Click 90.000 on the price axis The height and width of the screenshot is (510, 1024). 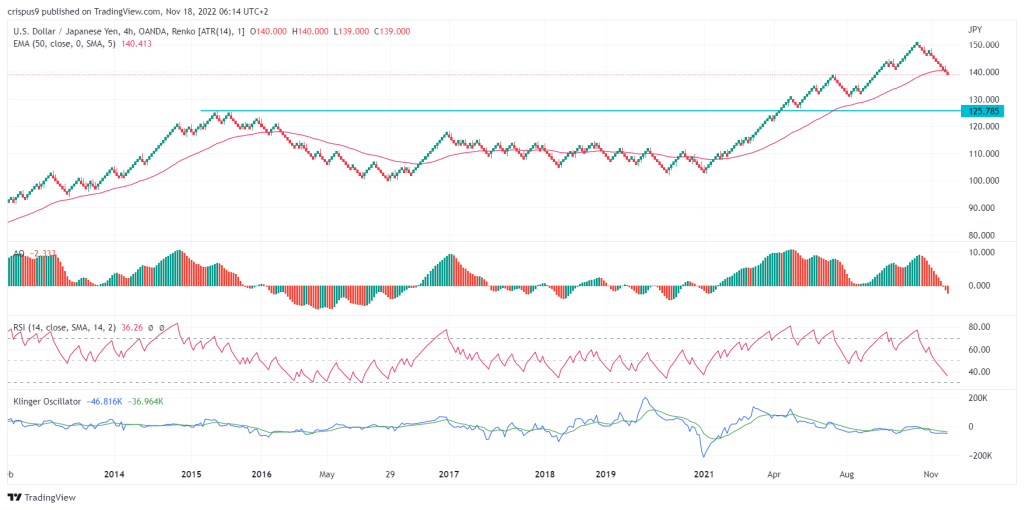click(x=982, y=208)
